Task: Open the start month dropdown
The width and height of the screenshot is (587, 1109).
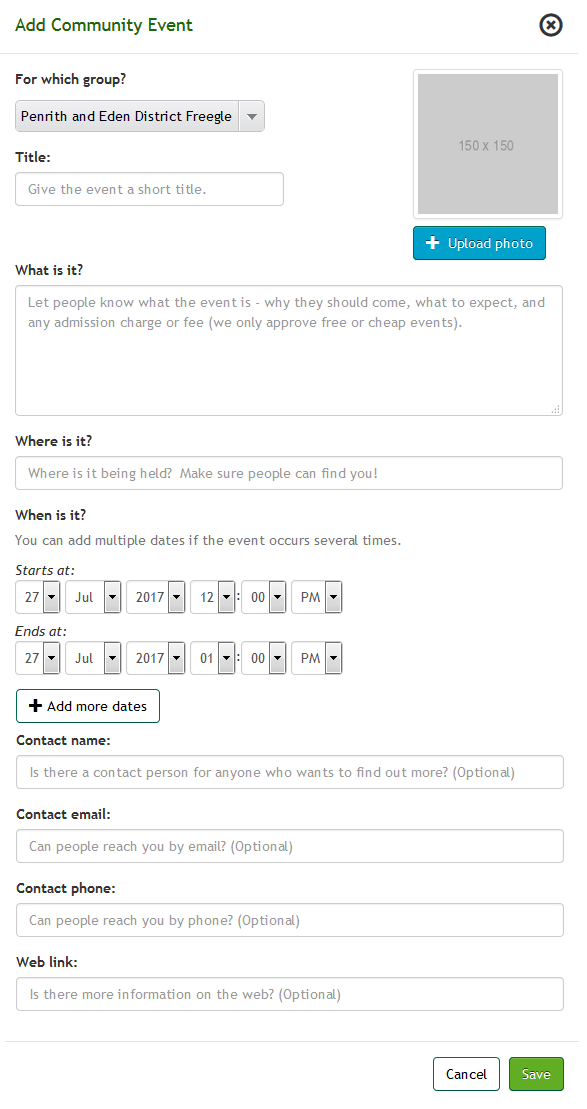Action: click(x=93, y=597)
